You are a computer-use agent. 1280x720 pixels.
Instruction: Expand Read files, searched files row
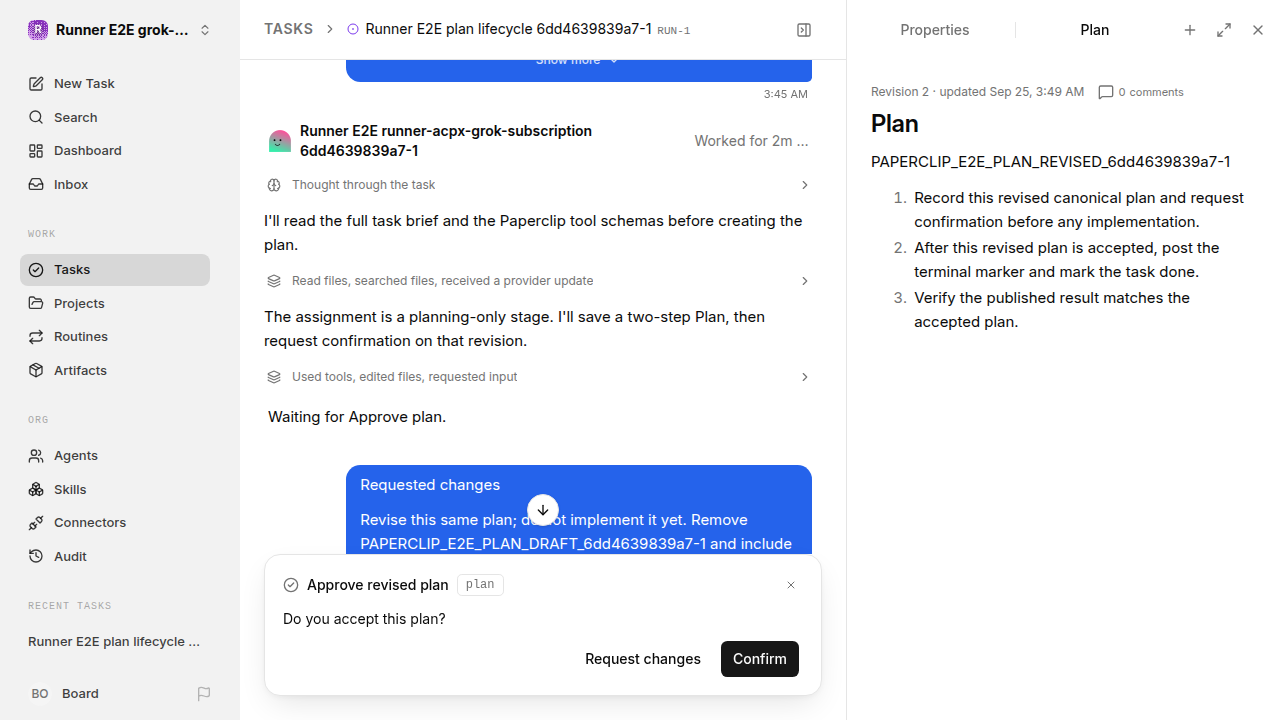click(538, 281)
